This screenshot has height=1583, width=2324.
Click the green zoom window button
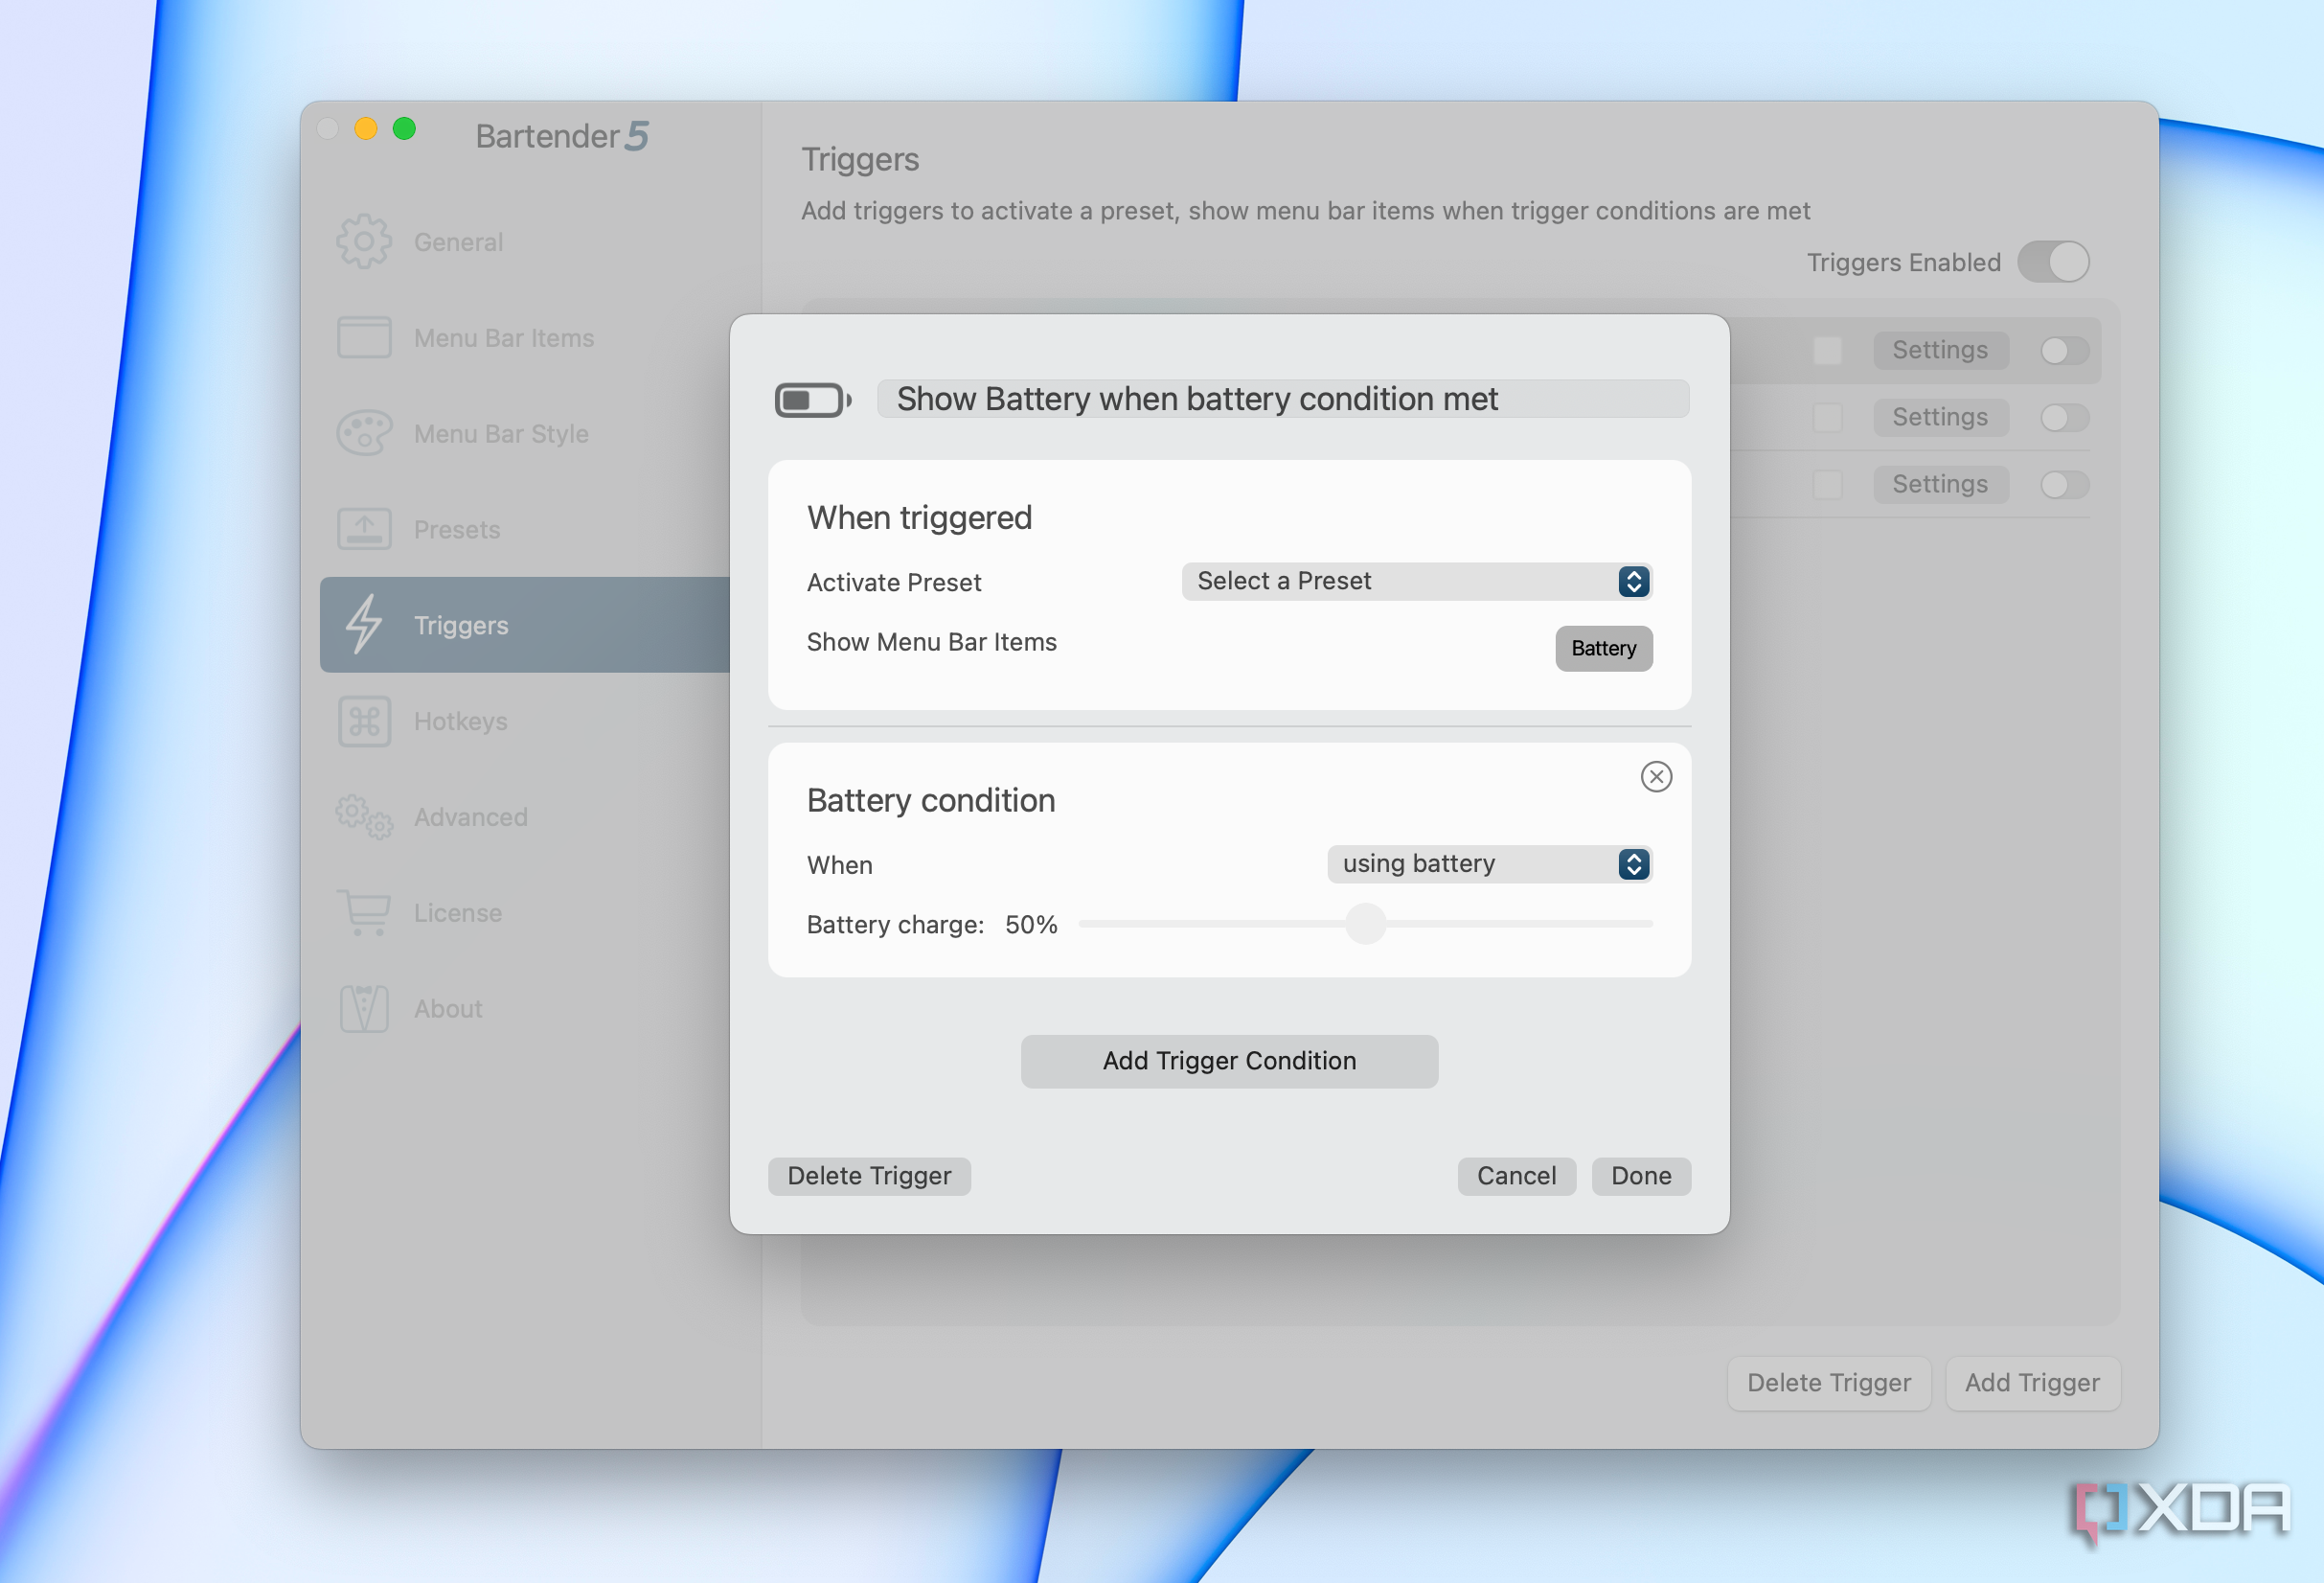click(x=404, y=129)
